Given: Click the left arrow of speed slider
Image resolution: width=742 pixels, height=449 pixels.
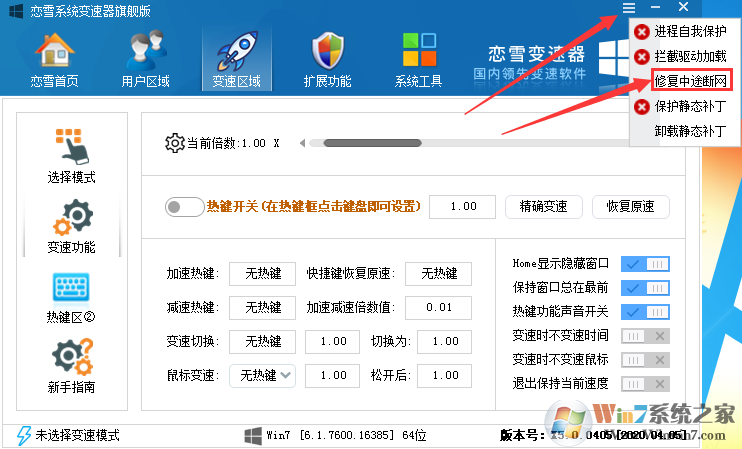Looking at the screenshot, I should 302,143.
